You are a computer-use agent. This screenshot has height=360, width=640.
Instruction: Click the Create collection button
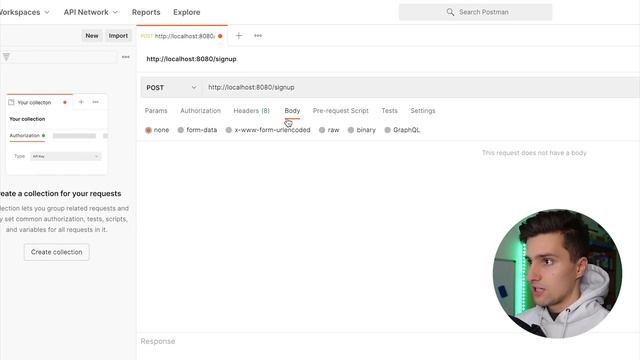point(56,252)
